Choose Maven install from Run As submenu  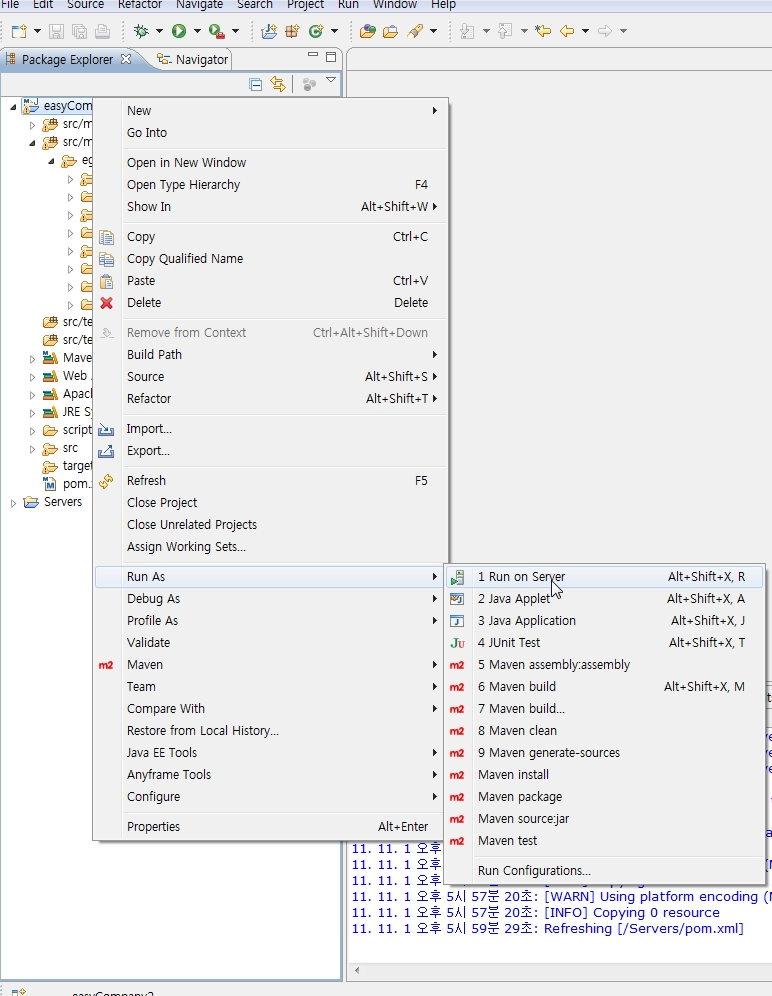513,775
